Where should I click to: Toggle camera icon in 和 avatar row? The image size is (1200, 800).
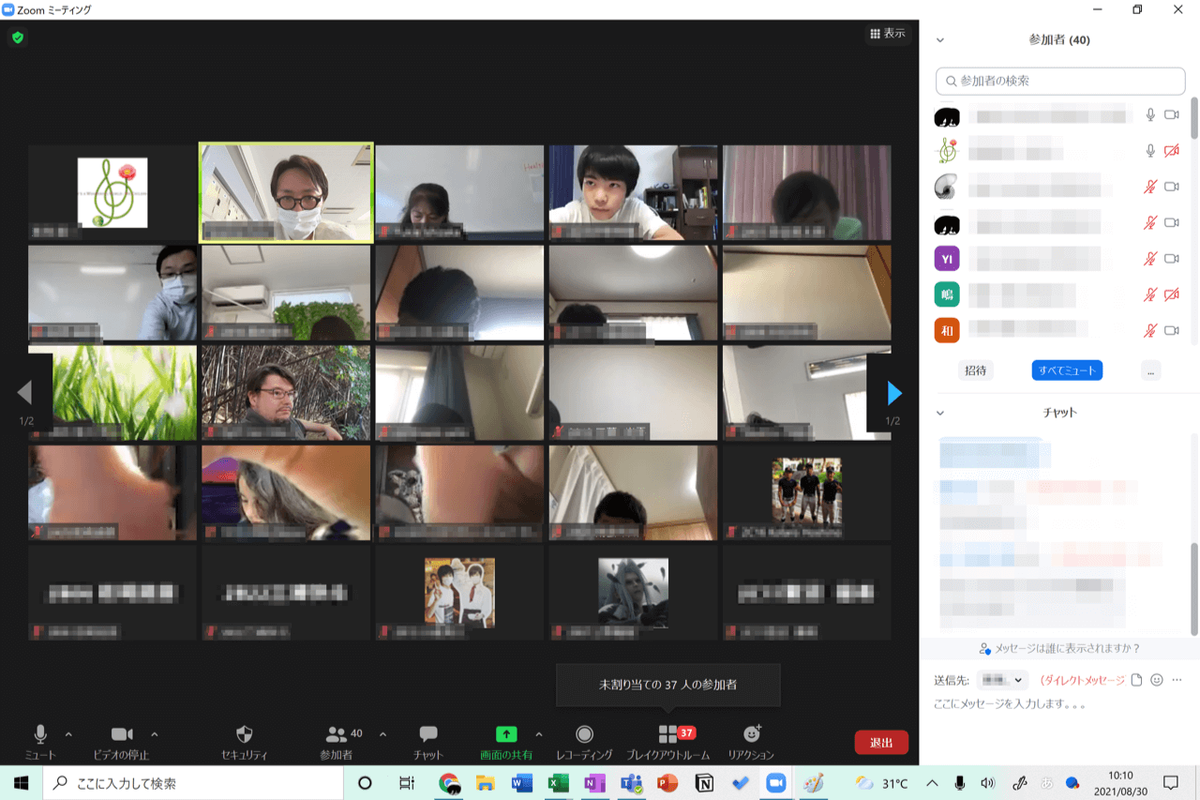tap(1172, 330)
